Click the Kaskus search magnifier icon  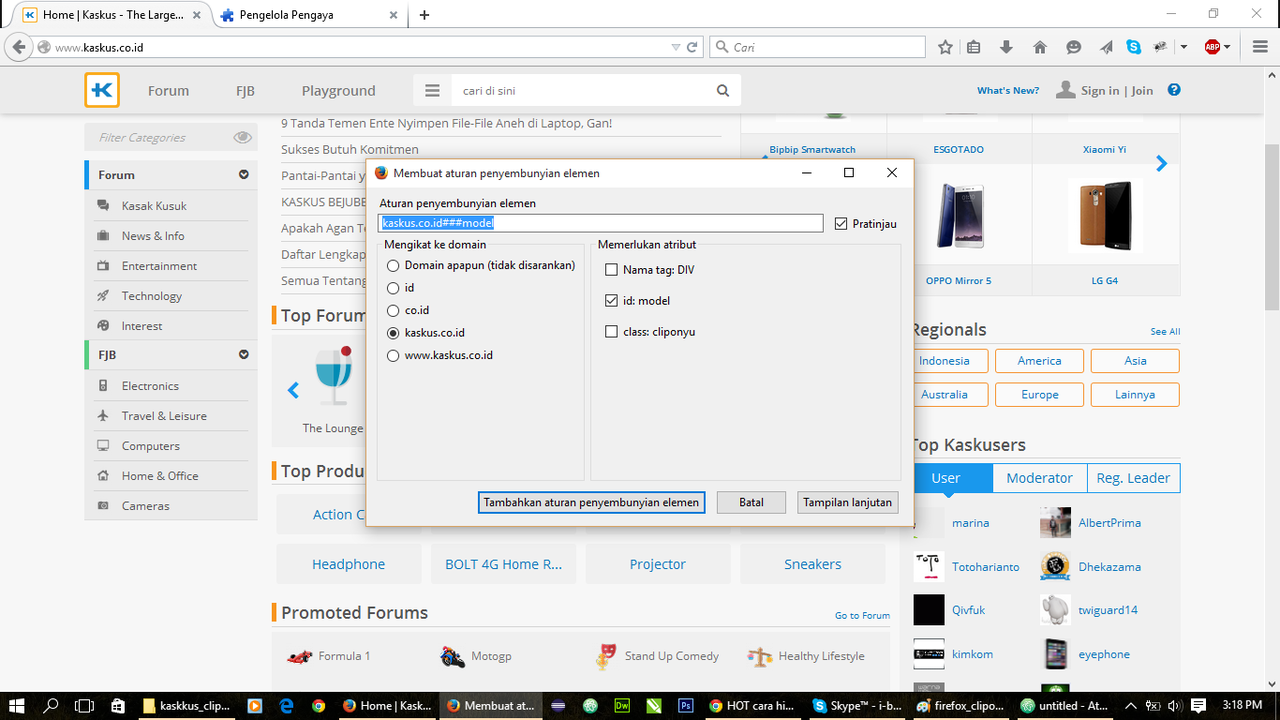pyautogui.click(x=723, y=91)
